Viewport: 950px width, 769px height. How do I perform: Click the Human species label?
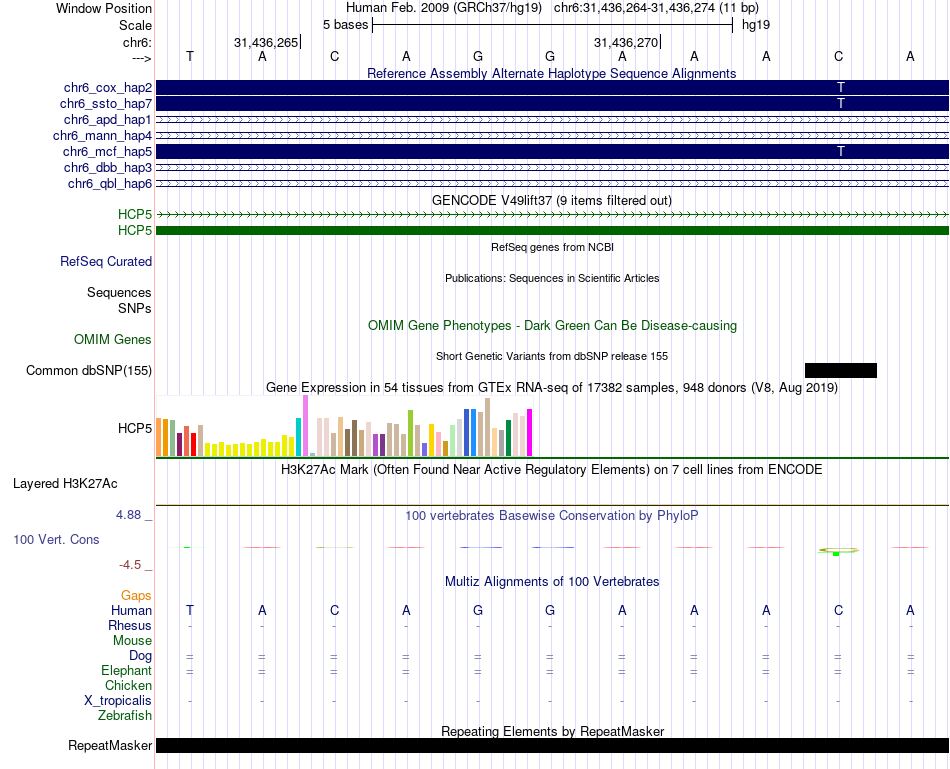131,610
